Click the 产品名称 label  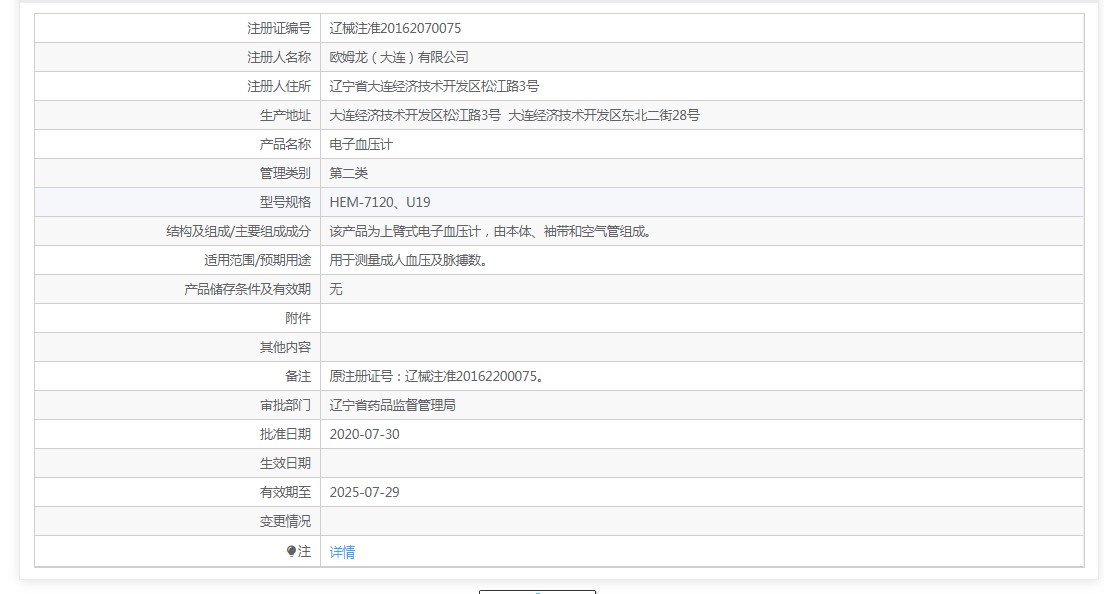(x=285, y=144)
